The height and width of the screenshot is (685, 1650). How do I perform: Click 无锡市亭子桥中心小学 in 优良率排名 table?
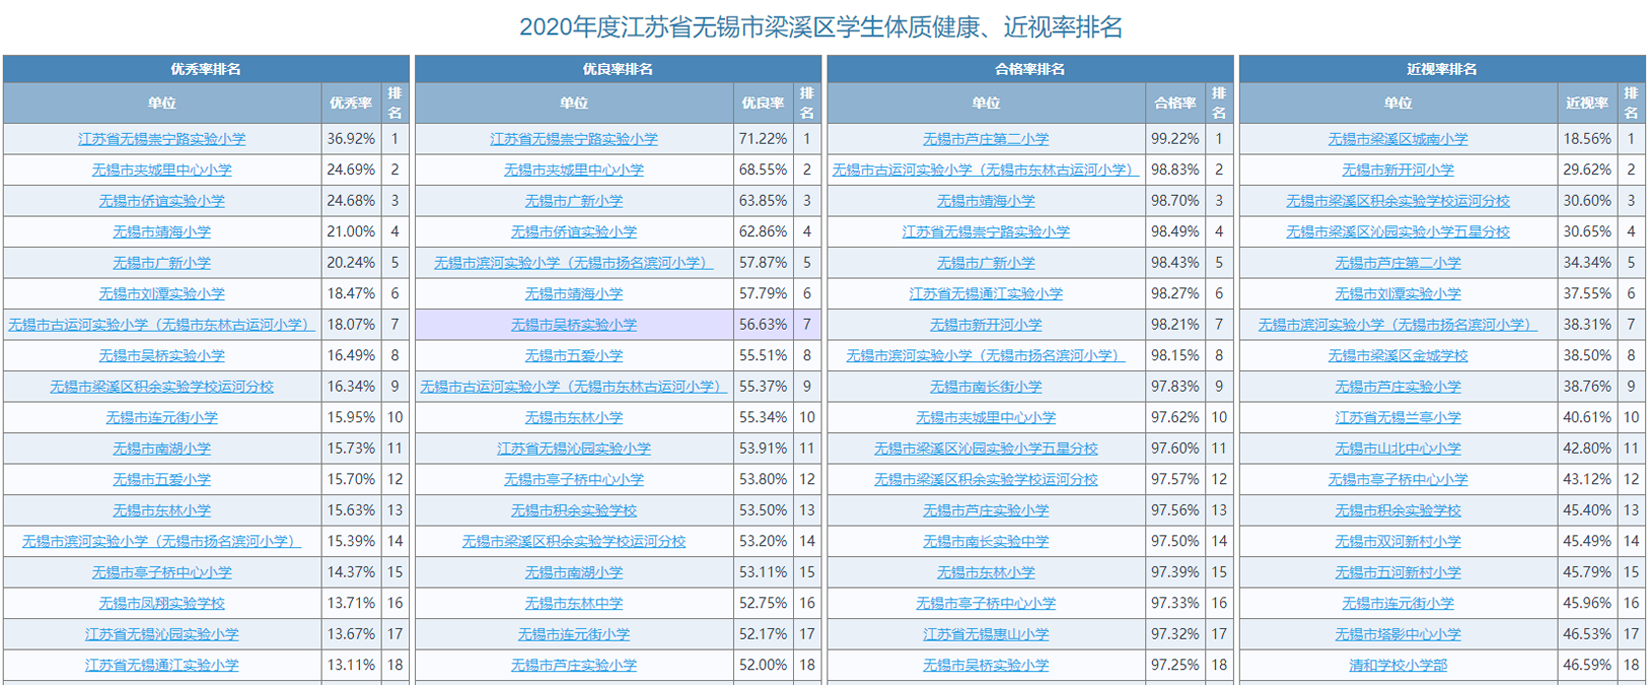(574, 480)
